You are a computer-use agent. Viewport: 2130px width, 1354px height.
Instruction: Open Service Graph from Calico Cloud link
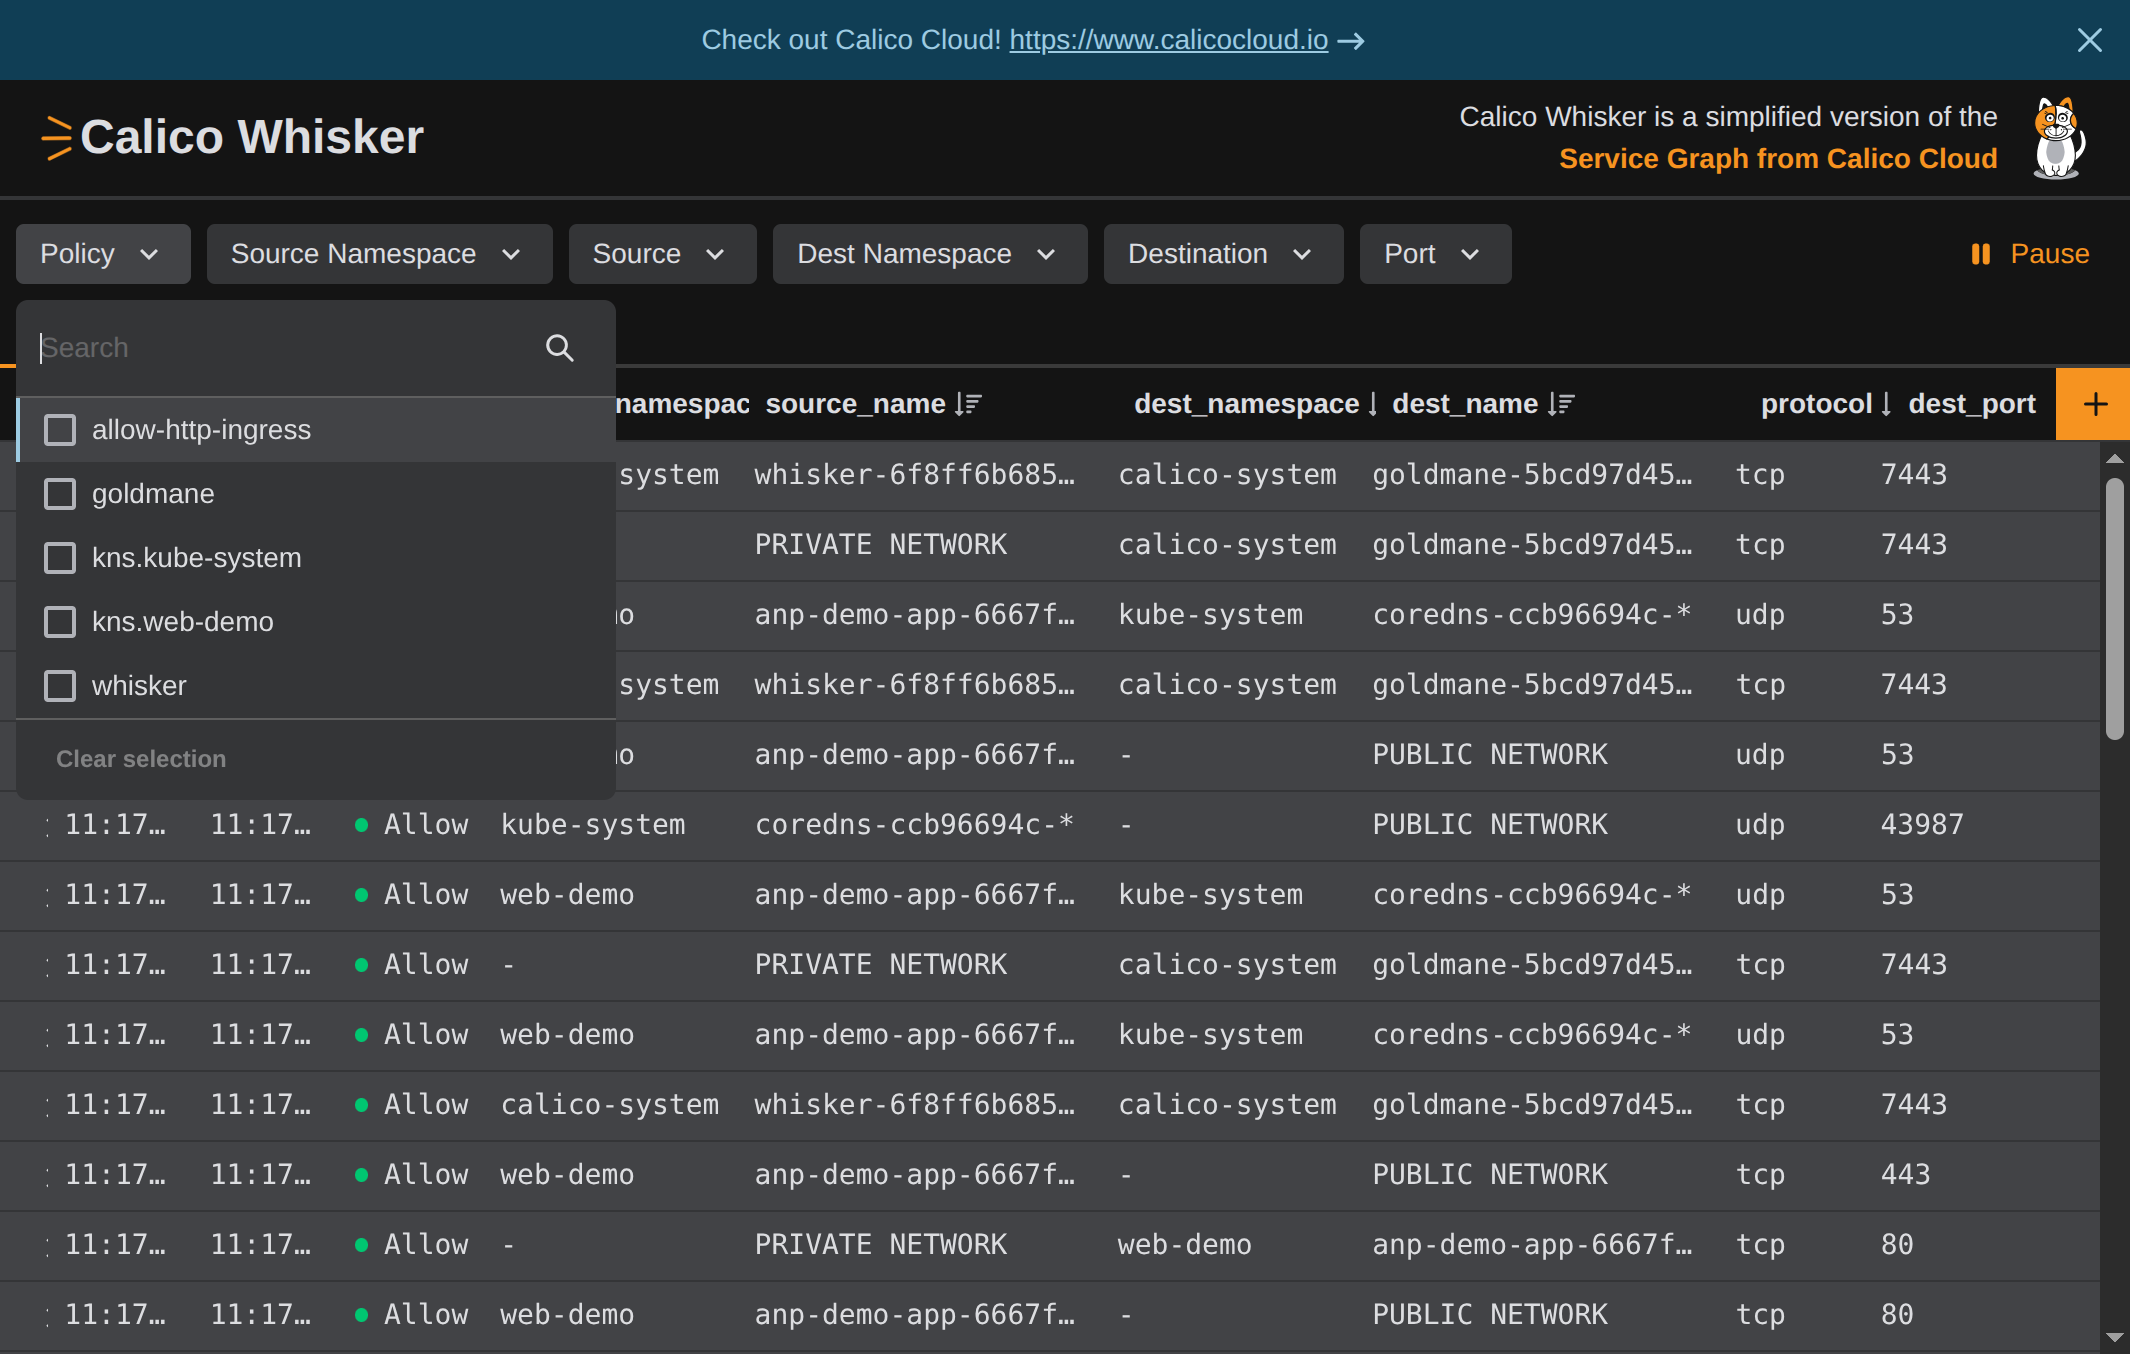pyautogui.click(x=1778, y=159)
